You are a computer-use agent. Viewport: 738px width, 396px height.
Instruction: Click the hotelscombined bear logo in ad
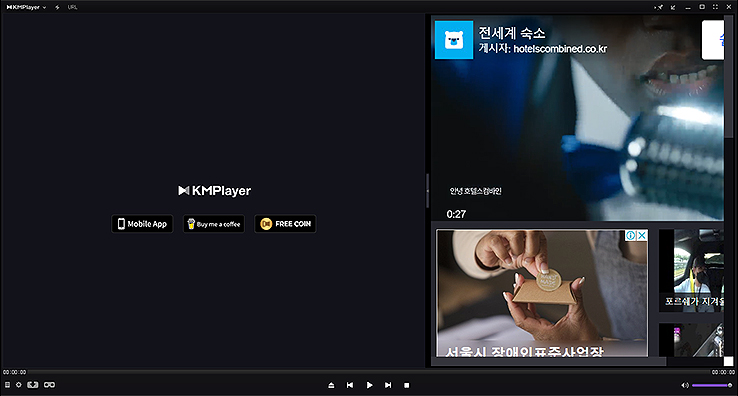tap(454, 40)
